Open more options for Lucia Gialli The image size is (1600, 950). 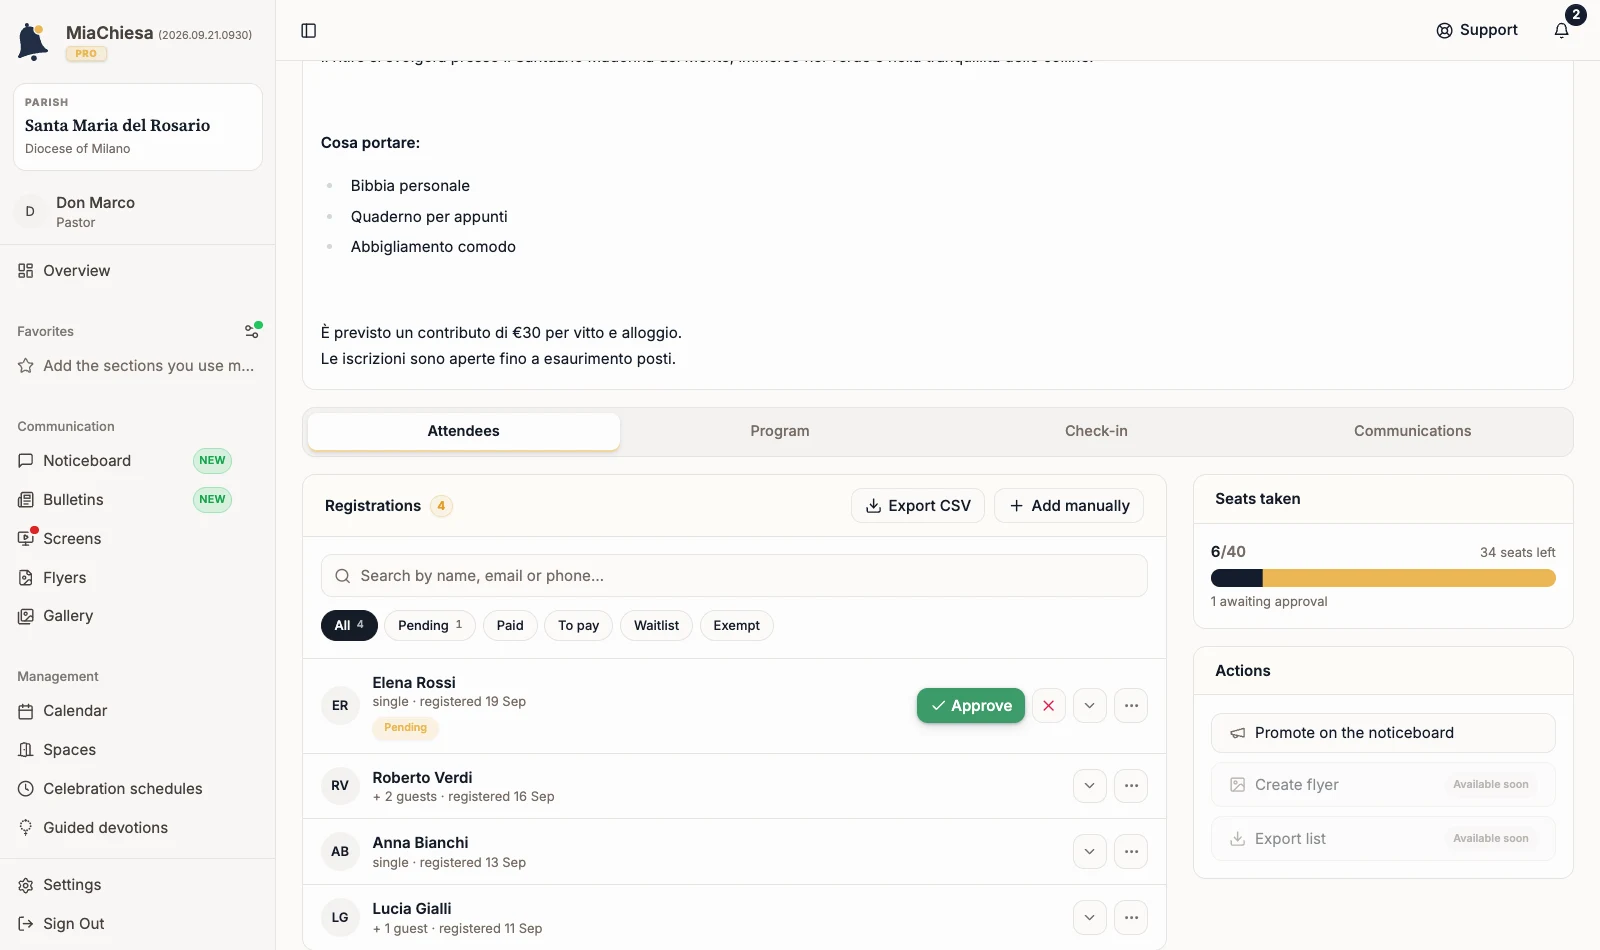(x=1131, y=918)
